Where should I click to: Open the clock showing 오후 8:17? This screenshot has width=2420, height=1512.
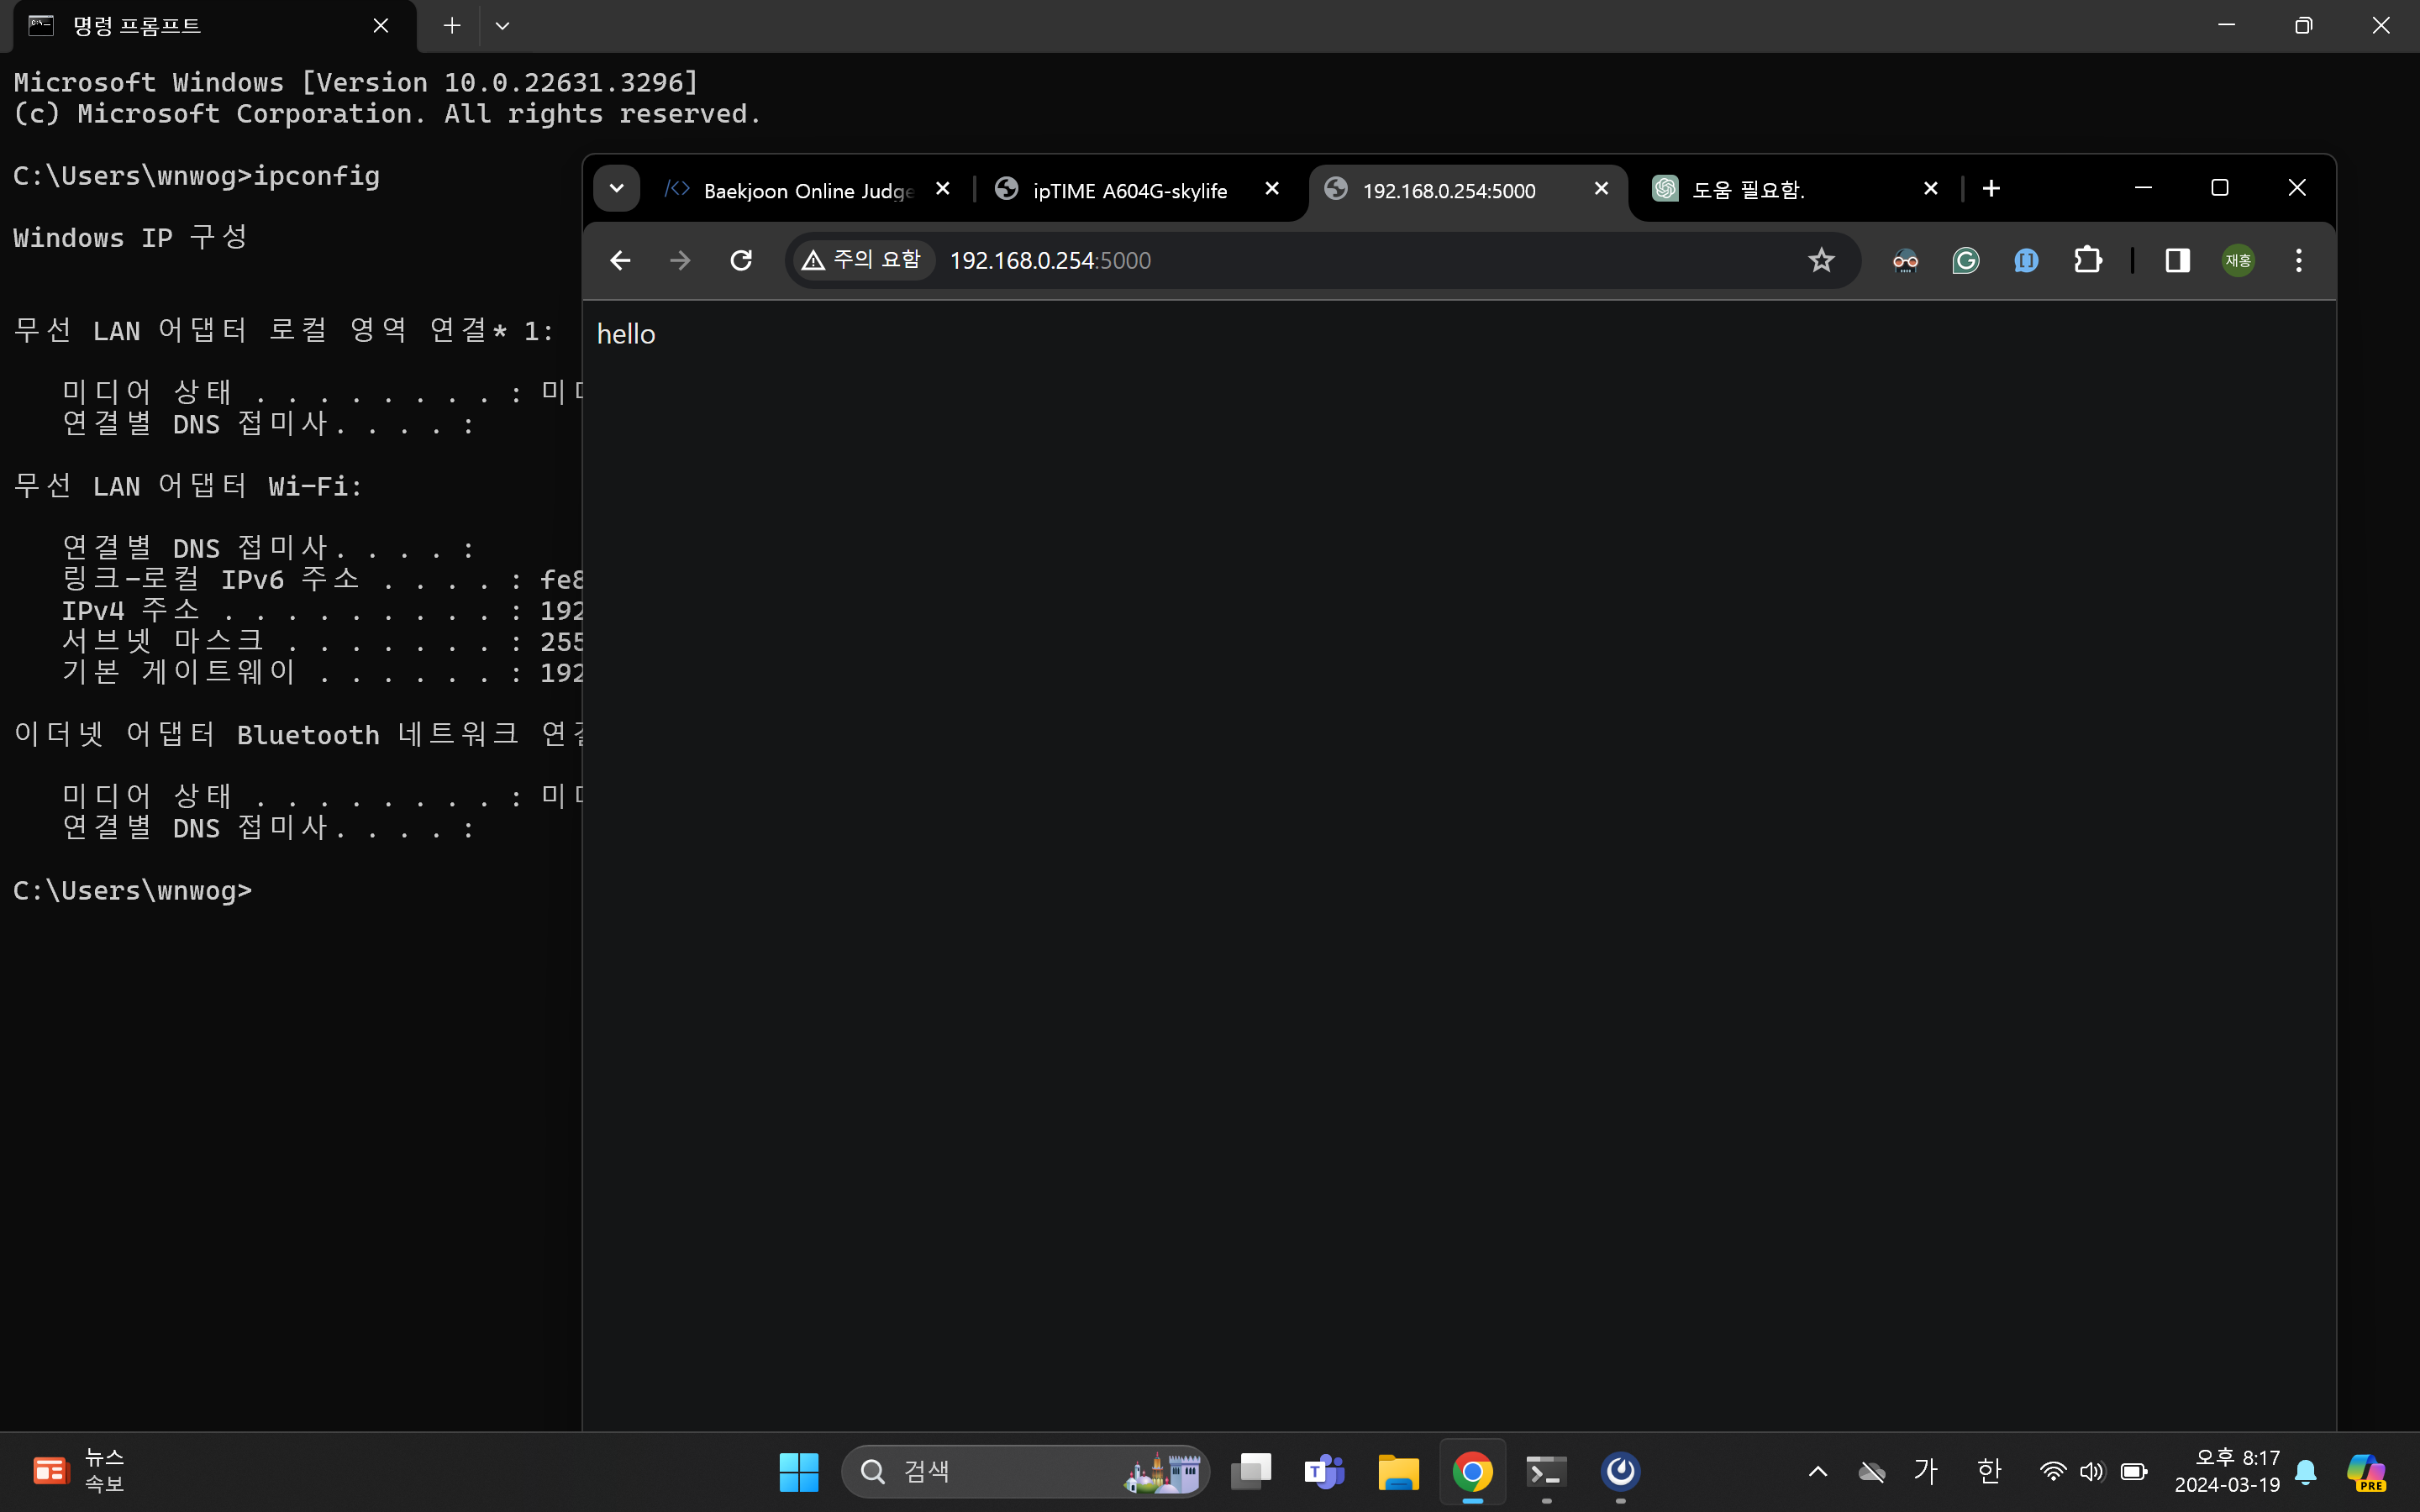[2227, 1472]
